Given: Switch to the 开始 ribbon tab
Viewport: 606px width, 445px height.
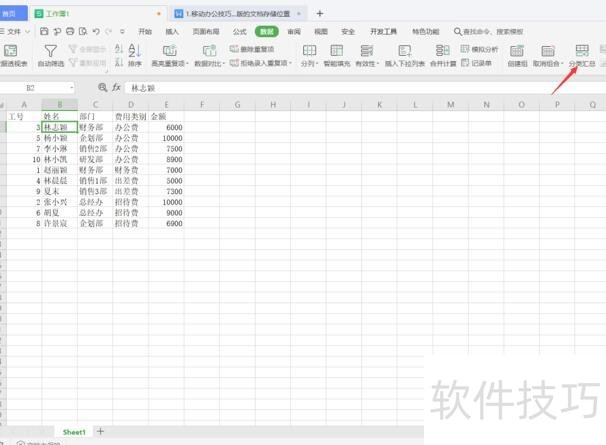Looking at the screenshot, I should [x=145, y=32].
